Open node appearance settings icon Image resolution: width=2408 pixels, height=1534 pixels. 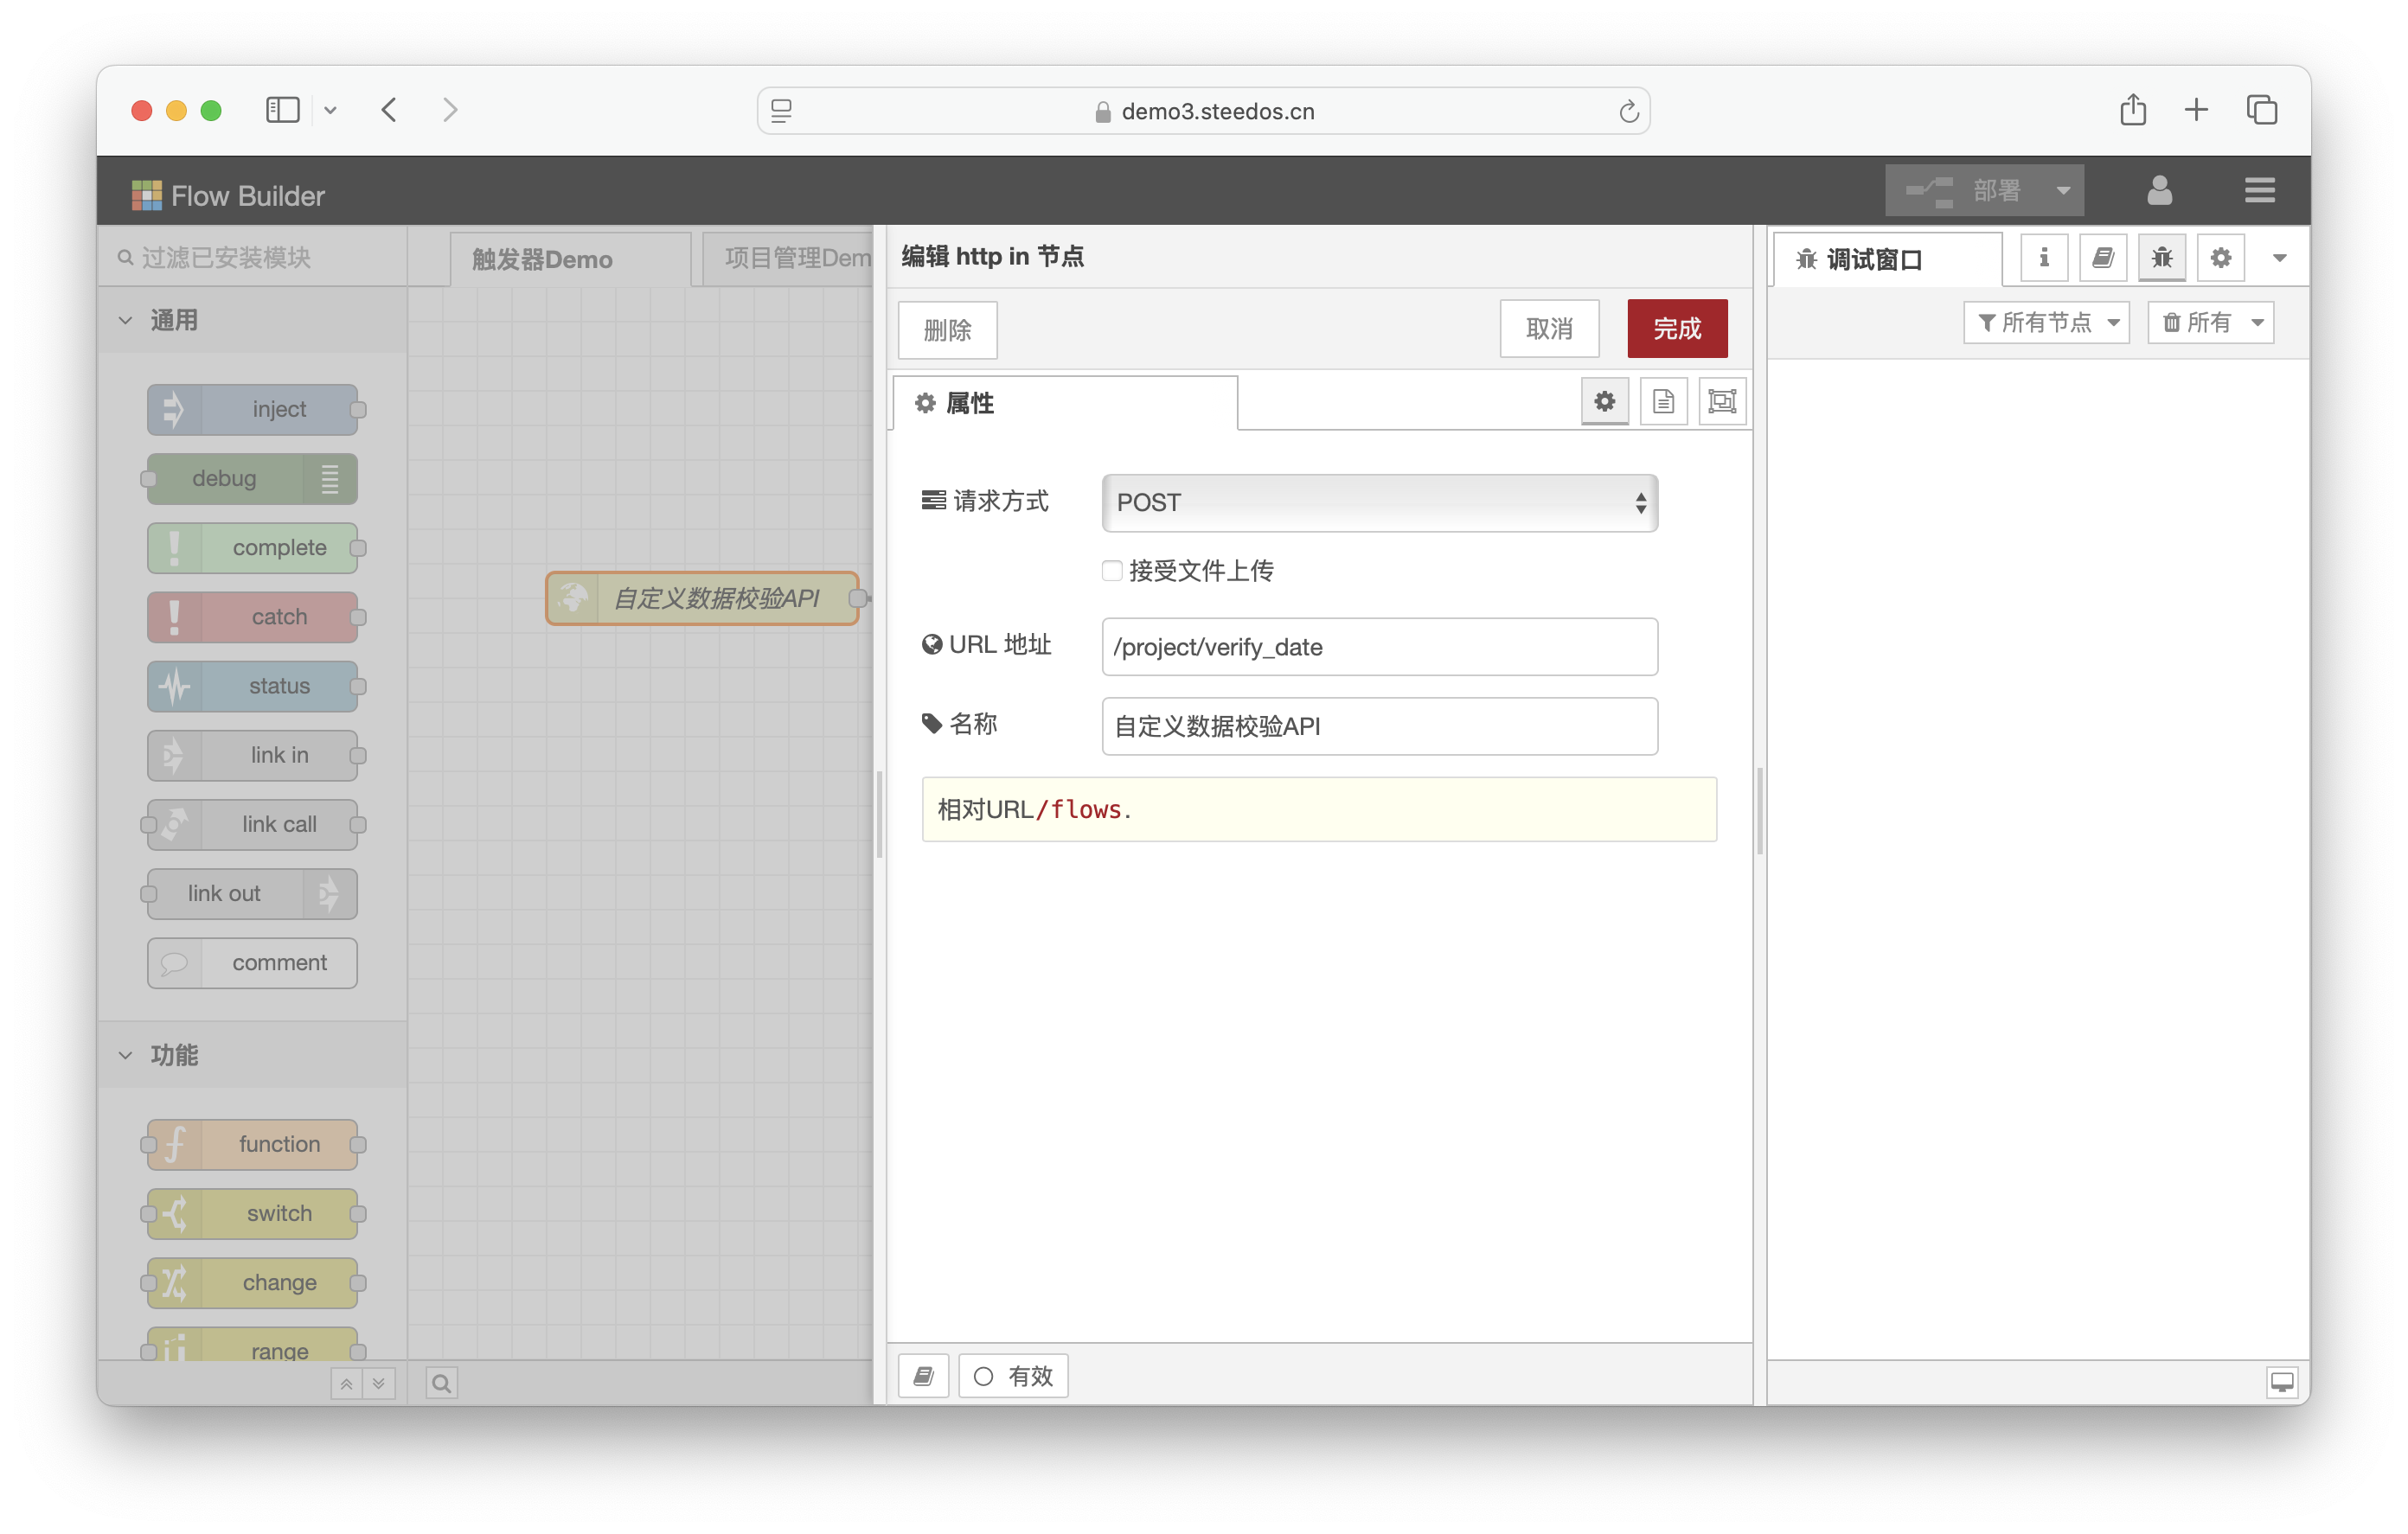[x=1722, y=402]
